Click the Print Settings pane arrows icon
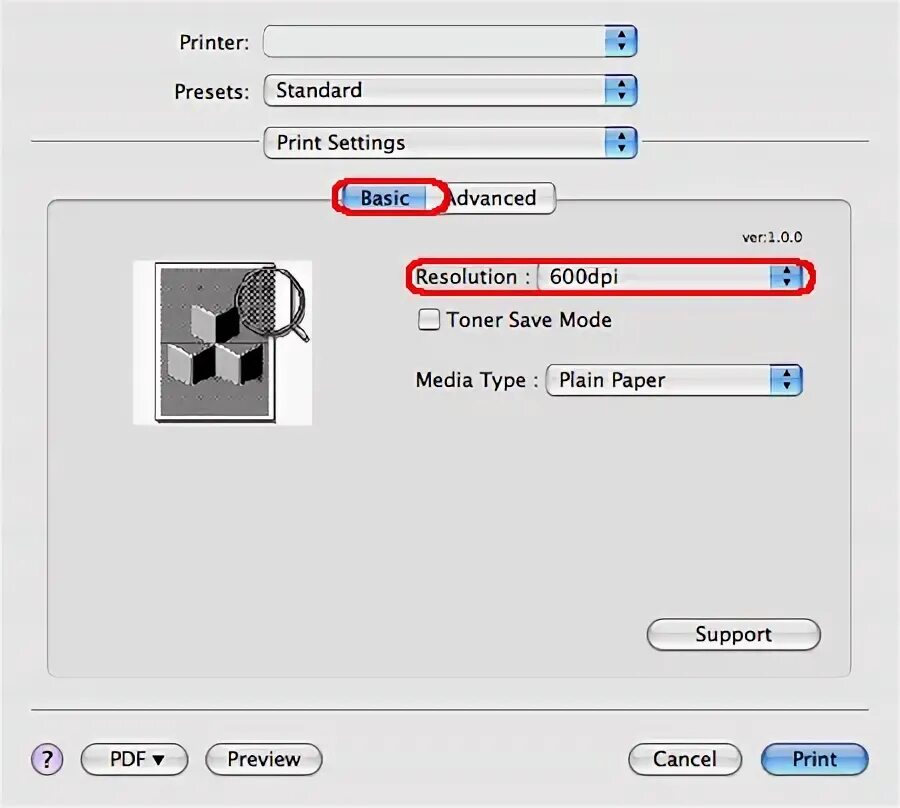The image size is (900, 808). (621, 142)
